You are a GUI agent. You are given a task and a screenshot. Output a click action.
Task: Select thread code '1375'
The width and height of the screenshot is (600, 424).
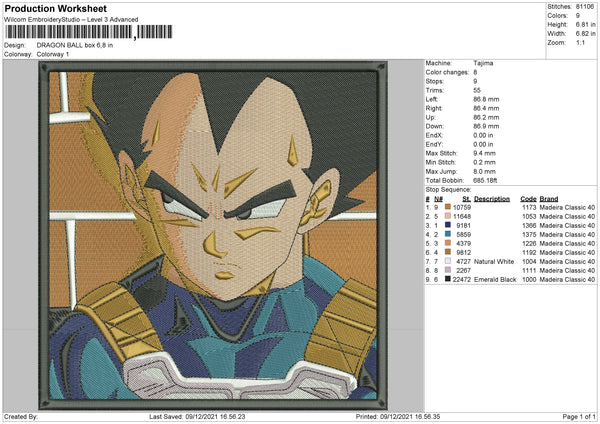(529, 235)
